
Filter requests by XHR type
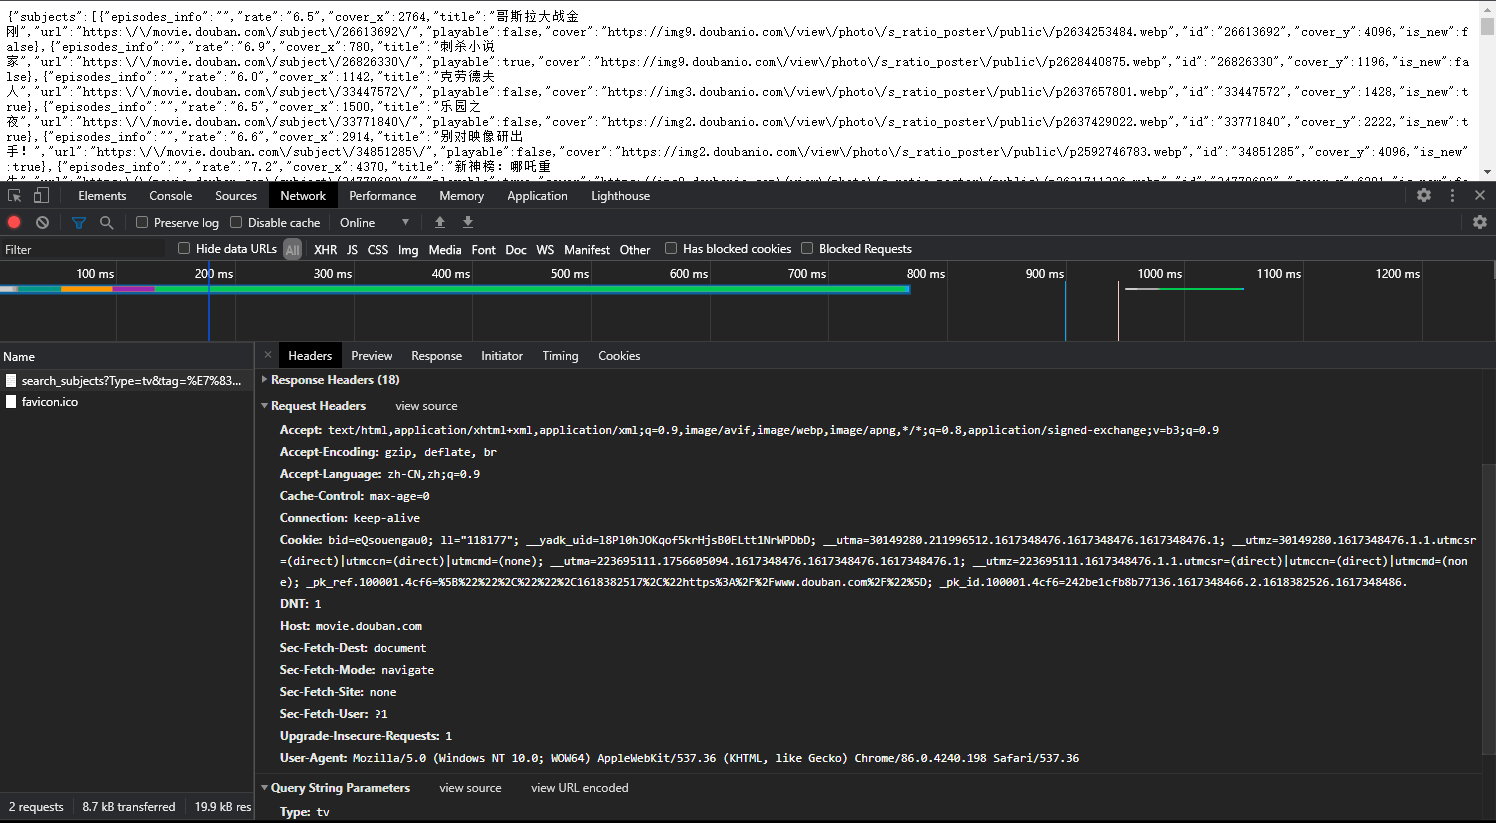(325, 249)
